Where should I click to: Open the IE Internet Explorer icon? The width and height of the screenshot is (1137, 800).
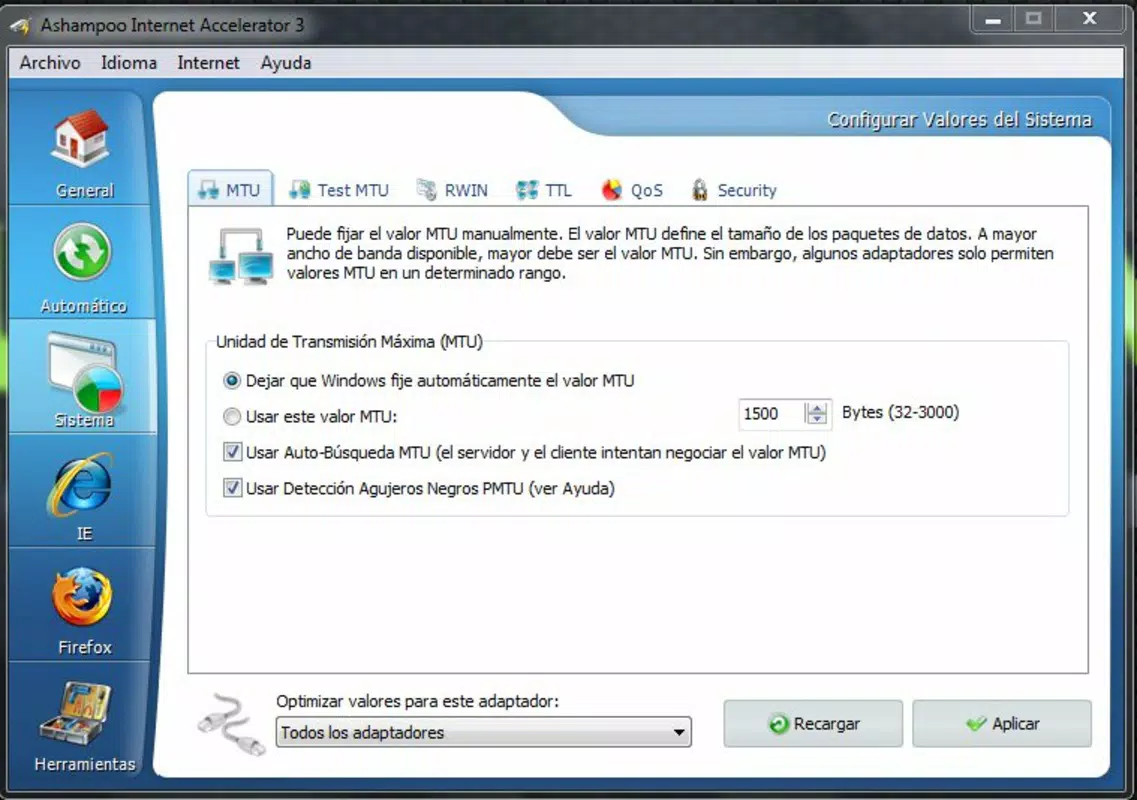coord(81,484)
